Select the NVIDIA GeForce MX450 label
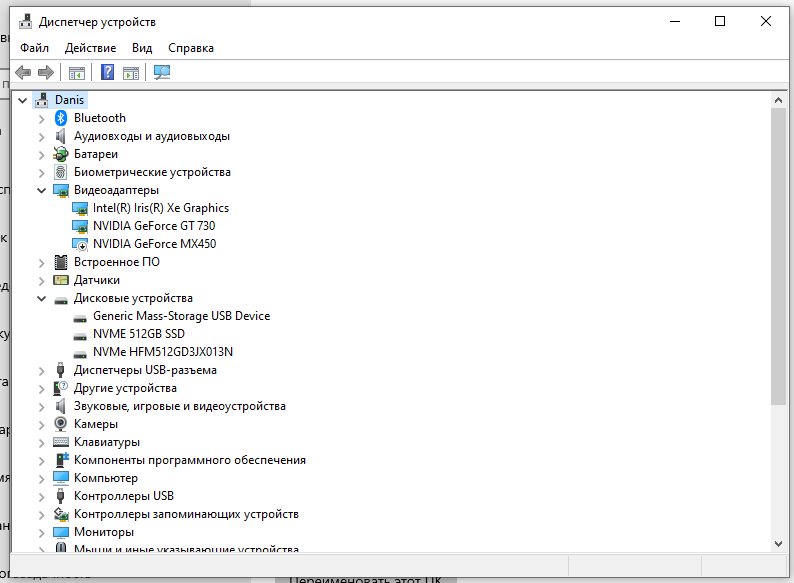This screenshot has height=583, width=794. 154,244
